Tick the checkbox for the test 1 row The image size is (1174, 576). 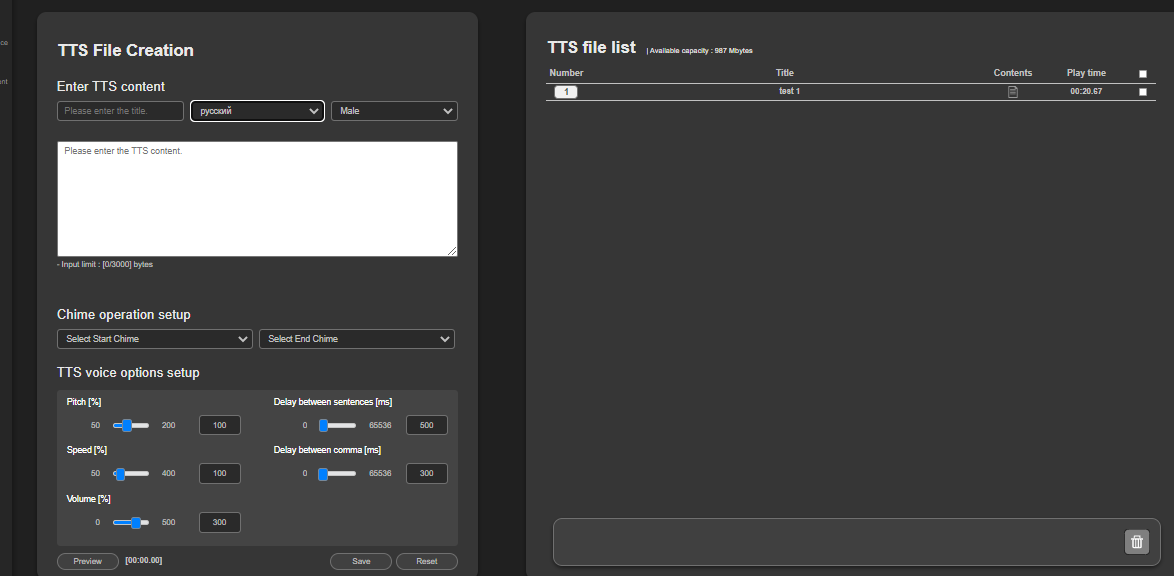[x=1143, y=92]
